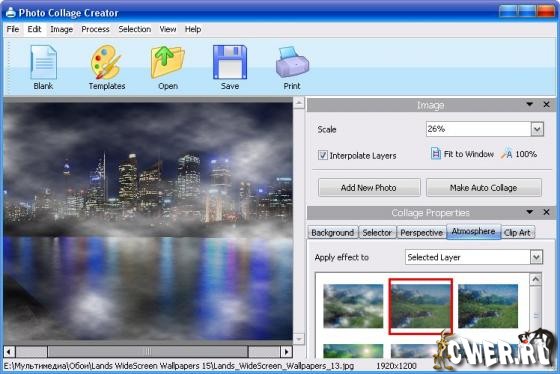
Task: Click the Scale value field showing 26%
Action: pos(479,129)
